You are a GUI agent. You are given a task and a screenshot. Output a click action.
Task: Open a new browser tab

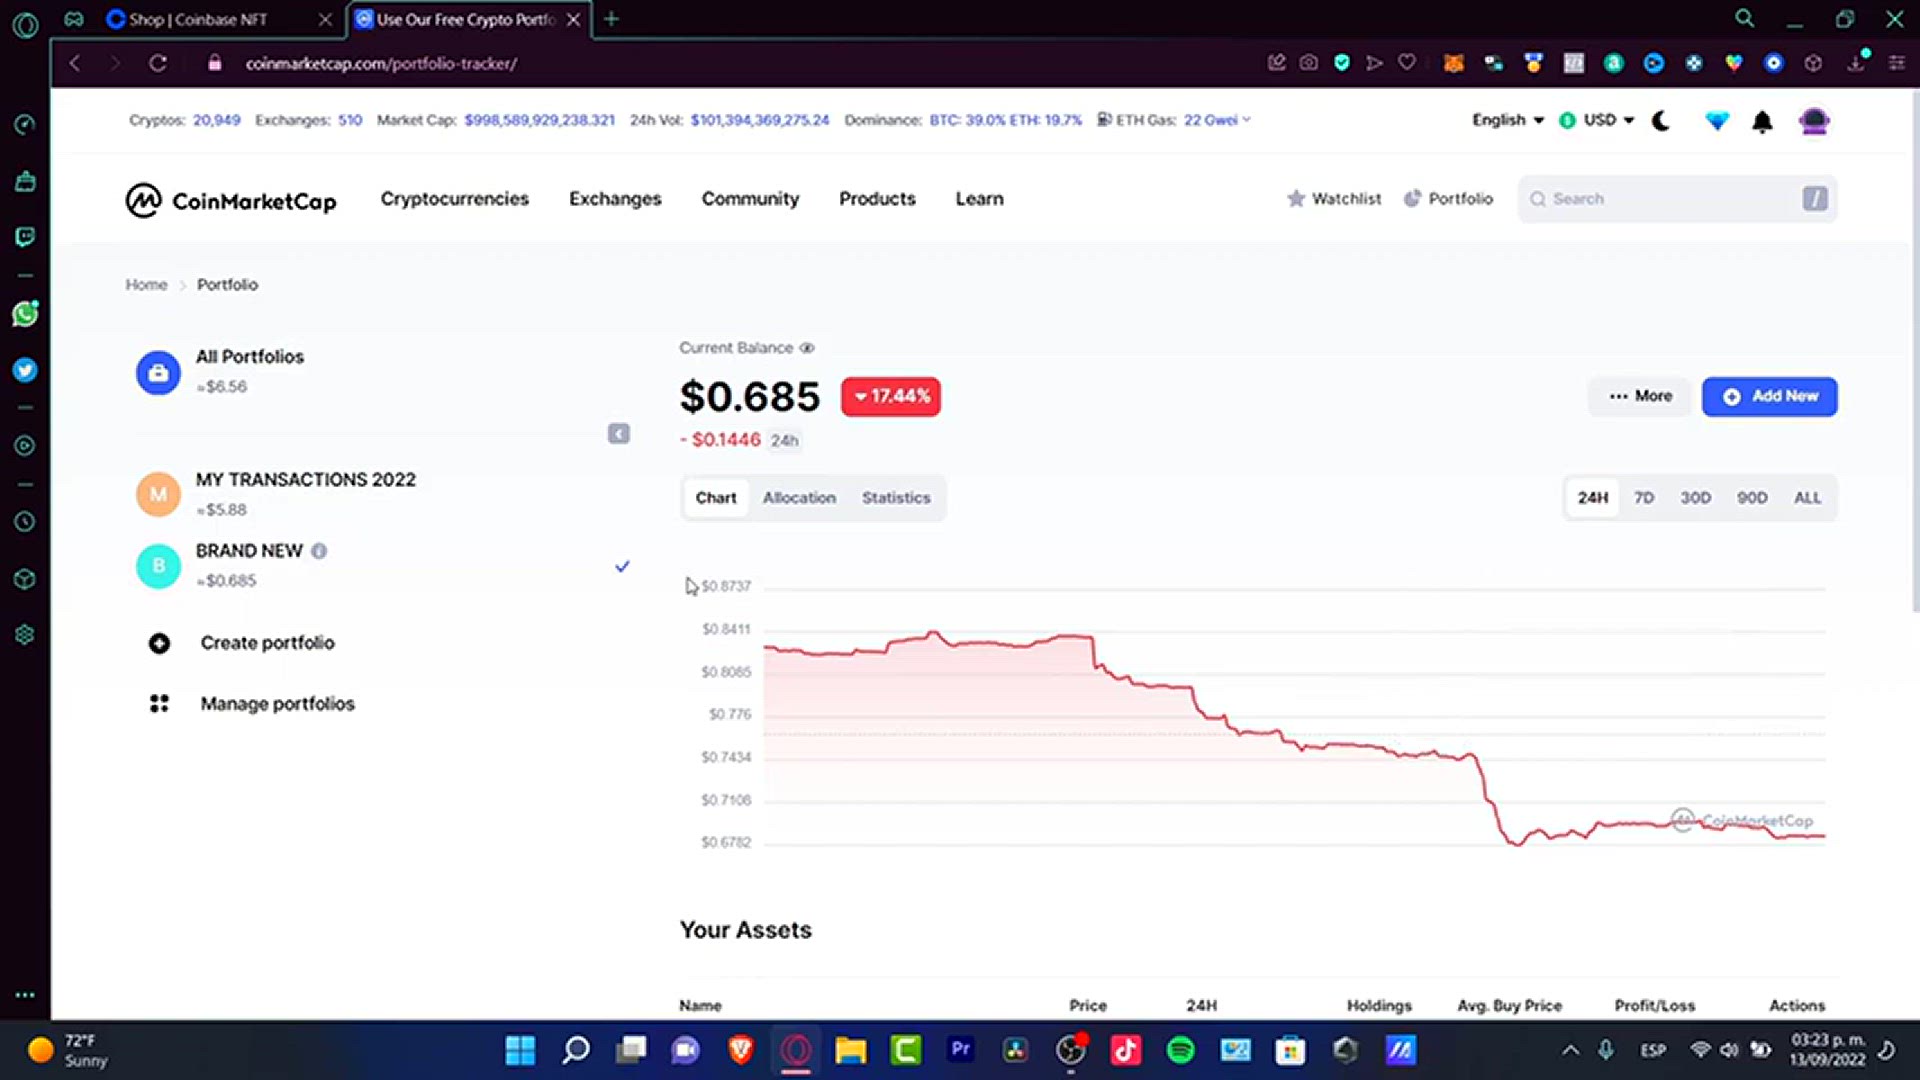611,19
